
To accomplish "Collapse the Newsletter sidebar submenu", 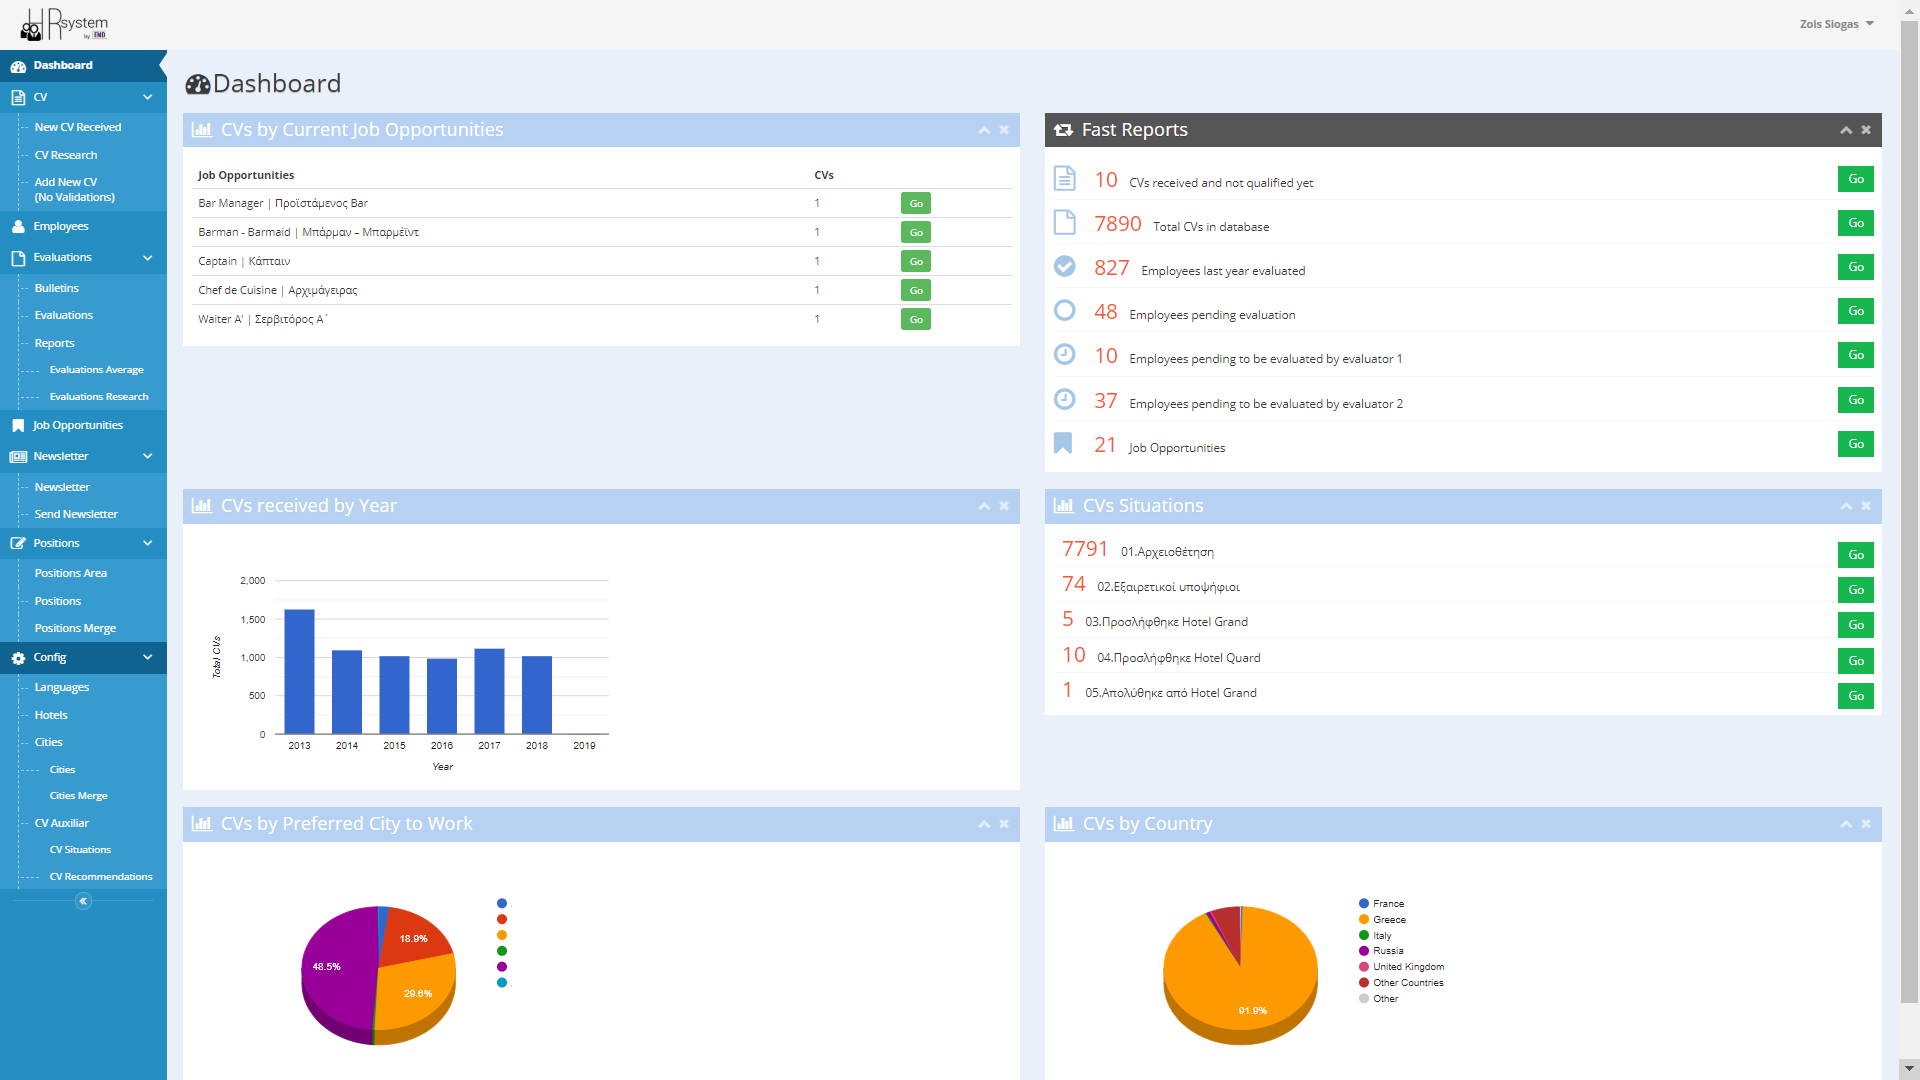I will point(148,457).
